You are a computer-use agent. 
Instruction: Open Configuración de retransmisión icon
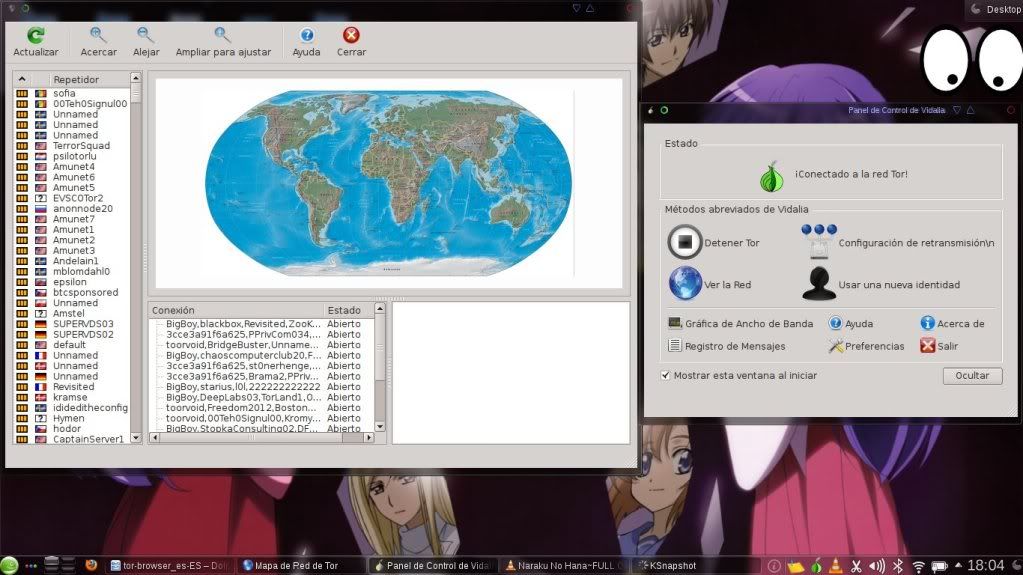tap(819, 241)
